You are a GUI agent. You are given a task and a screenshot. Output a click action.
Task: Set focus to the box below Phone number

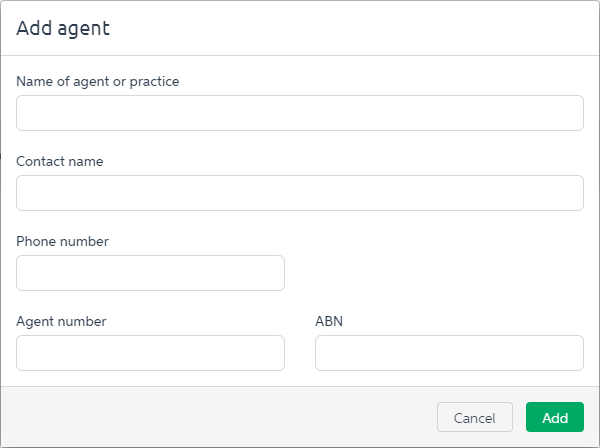click(150, 273)
